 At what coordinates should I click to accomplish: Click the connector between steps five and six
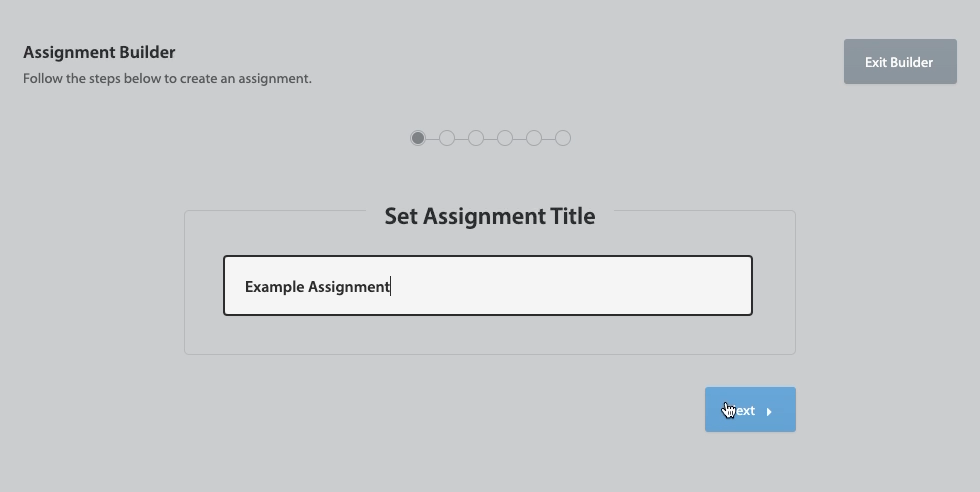(548, 138)
